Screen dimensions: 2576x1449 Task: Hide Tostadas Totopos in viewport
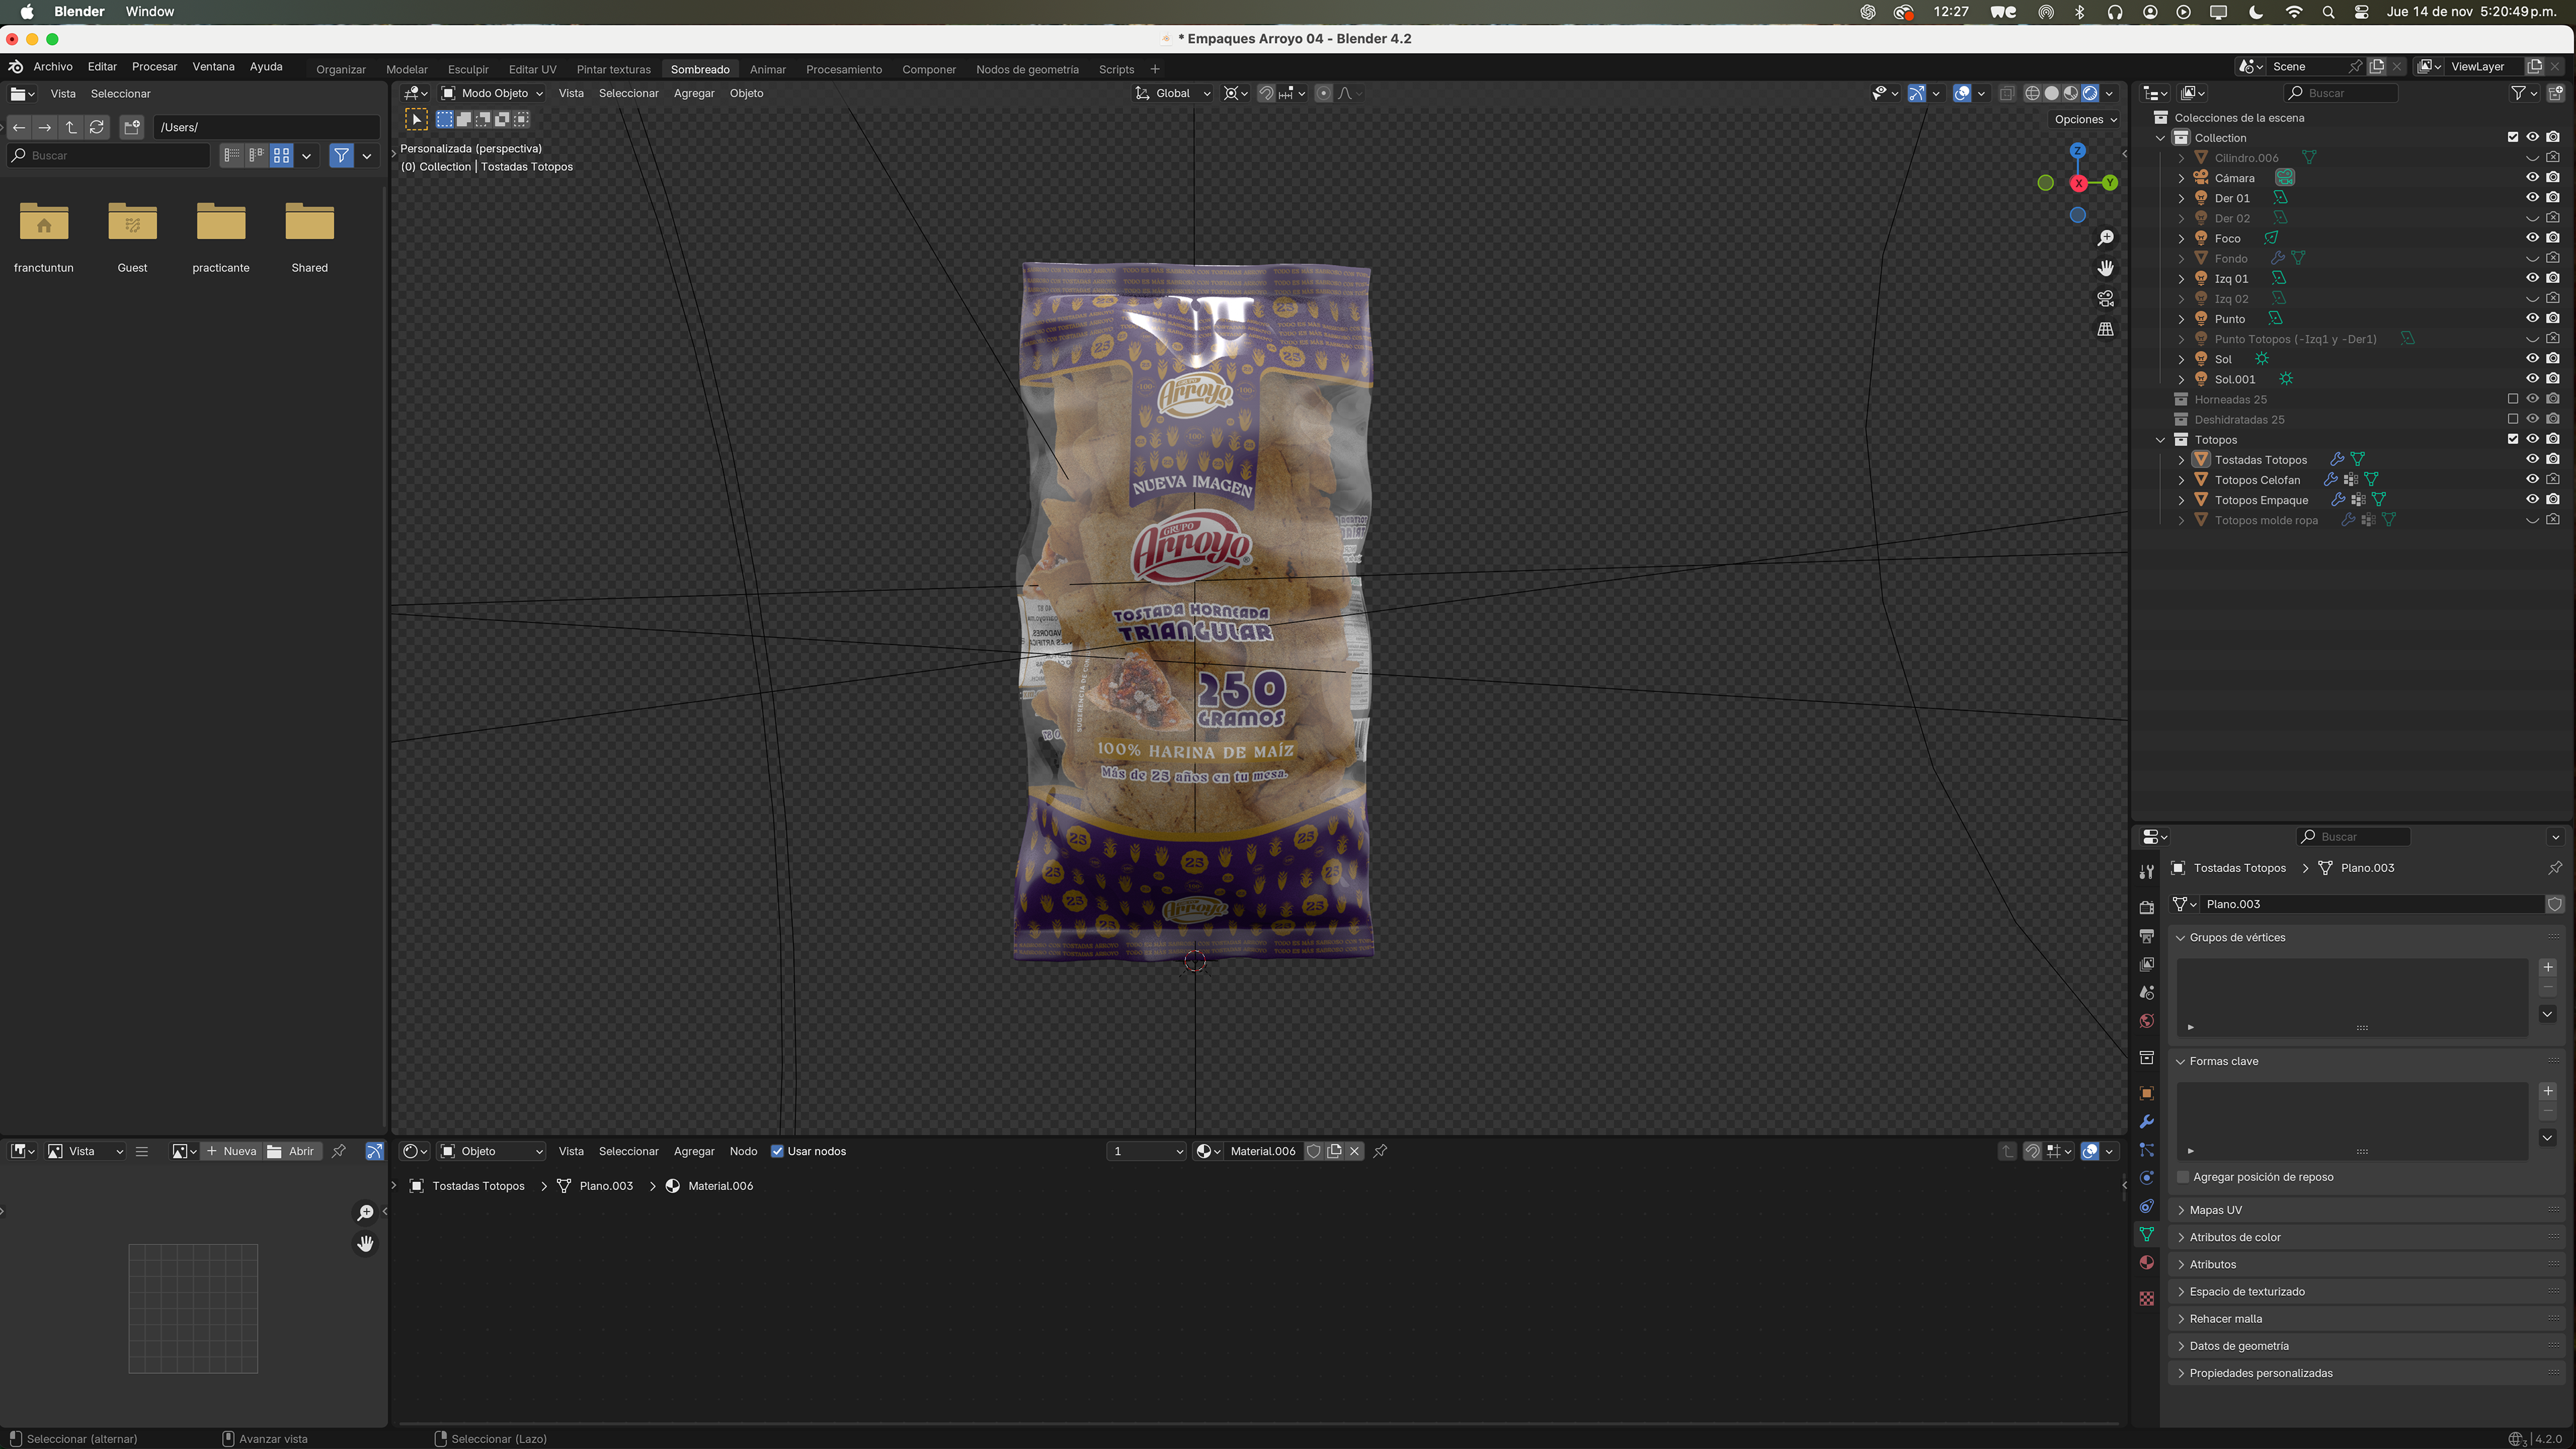pyautogui.click(x=2532, y=459)
